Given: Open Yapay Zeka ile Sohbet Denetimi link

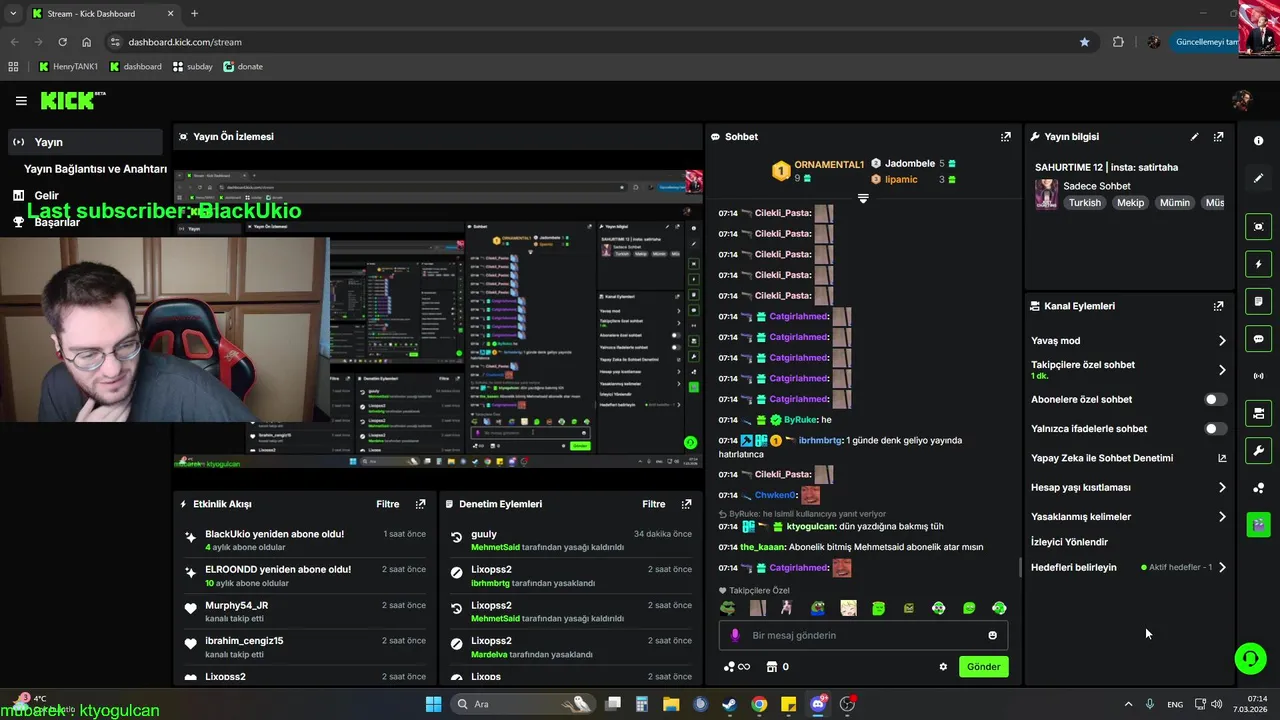Looking at the screenshot, I should [x=1128, y=458].
